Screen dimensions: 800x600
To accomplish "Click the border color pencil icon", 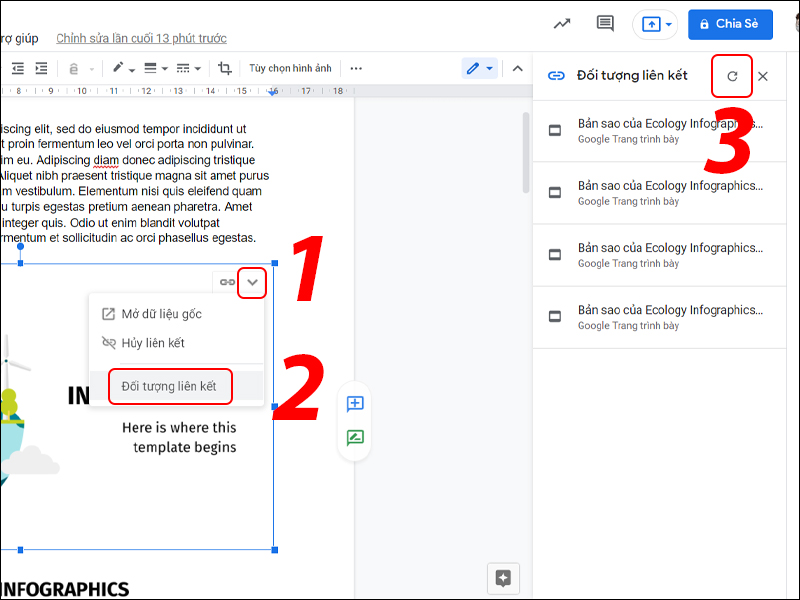I will click(x=118, y=68).
